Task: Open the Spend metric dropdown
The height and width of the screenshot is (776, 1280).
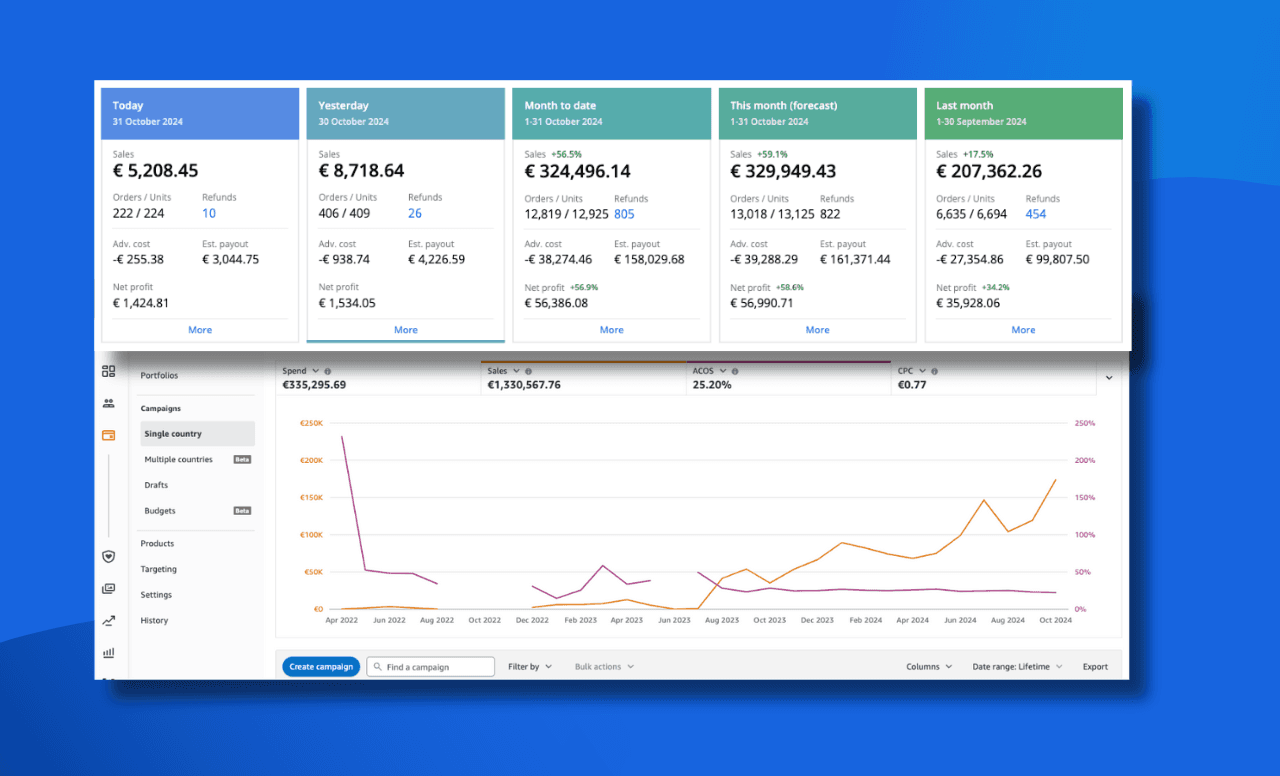Action: pos(313,370)
